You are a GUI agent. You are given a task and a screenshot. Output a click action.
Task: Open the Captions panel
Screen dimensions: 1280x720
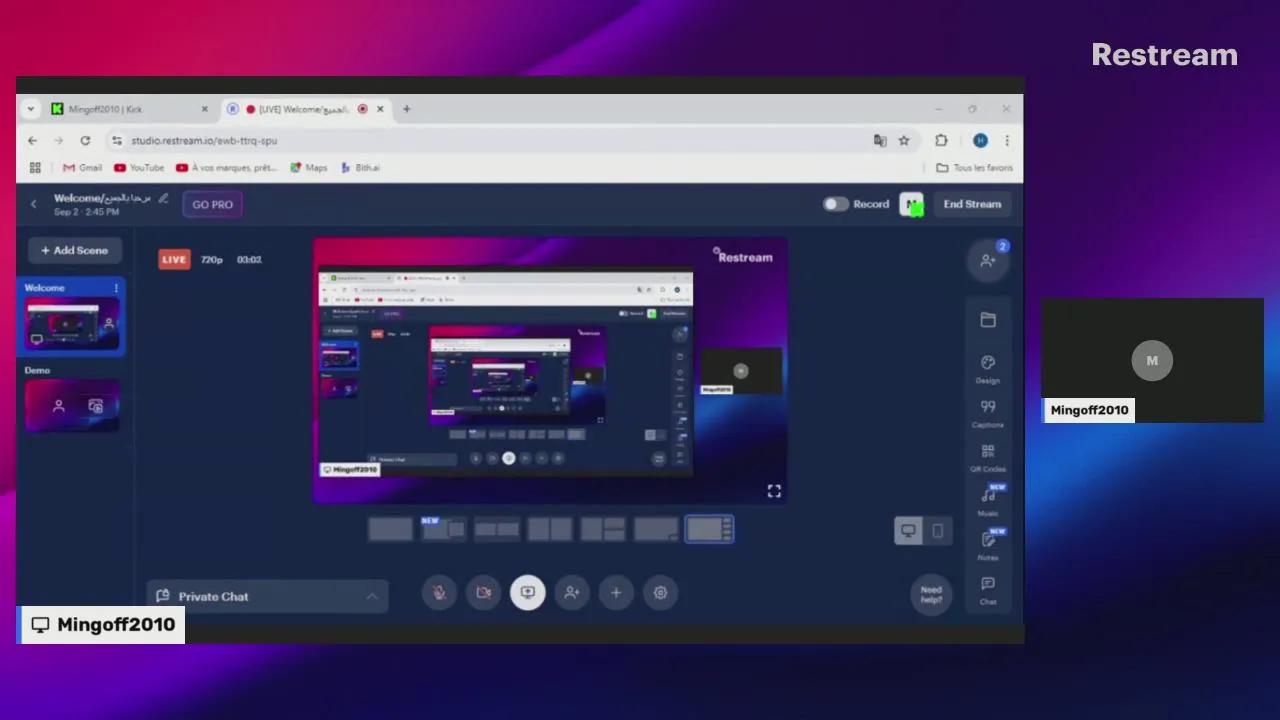(988, 413)
